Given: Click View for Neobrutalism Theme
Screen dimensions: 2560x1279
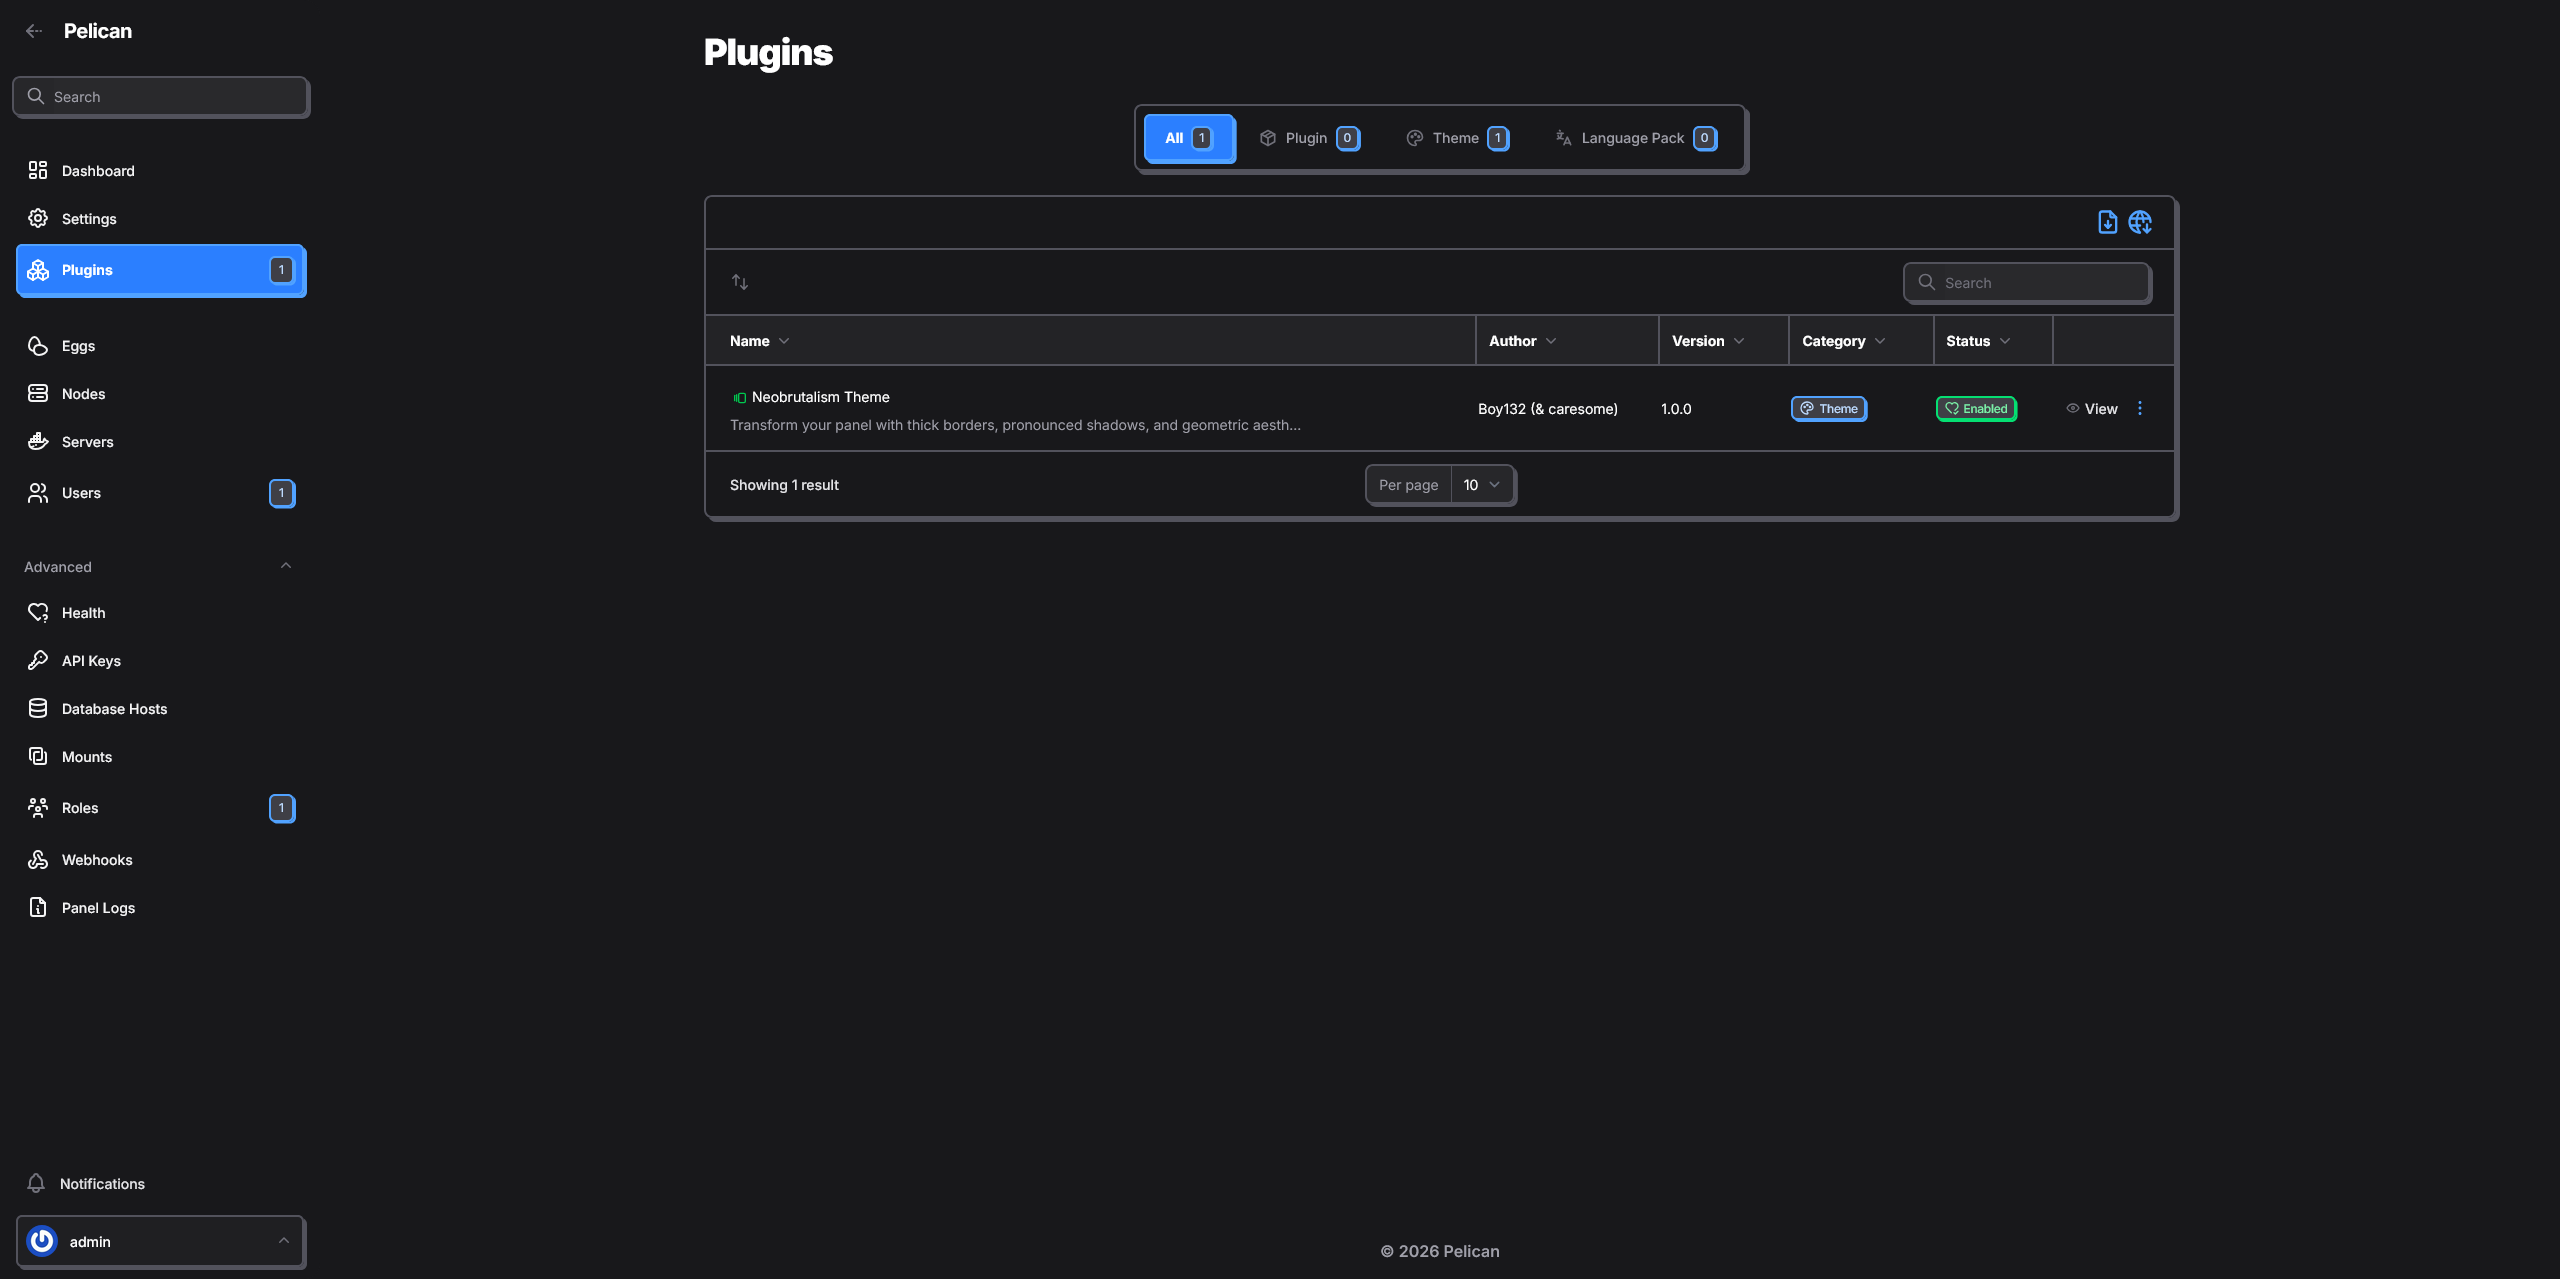Looking at the screenshot, I should pos(2091,409).
